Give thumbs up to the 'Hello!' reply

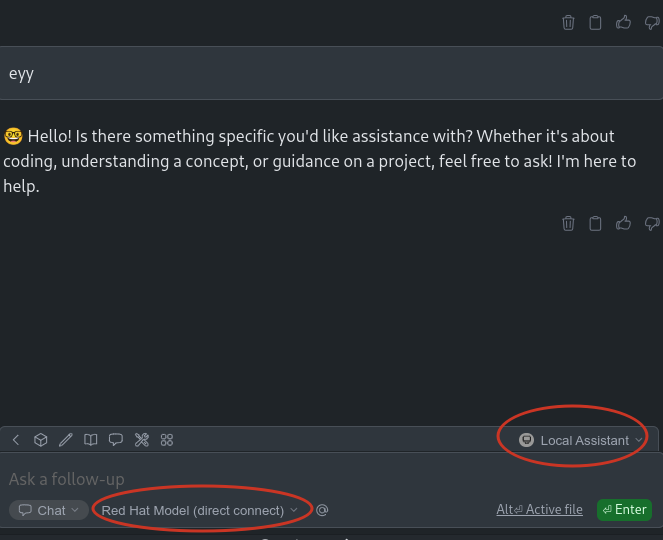point(624,223)
